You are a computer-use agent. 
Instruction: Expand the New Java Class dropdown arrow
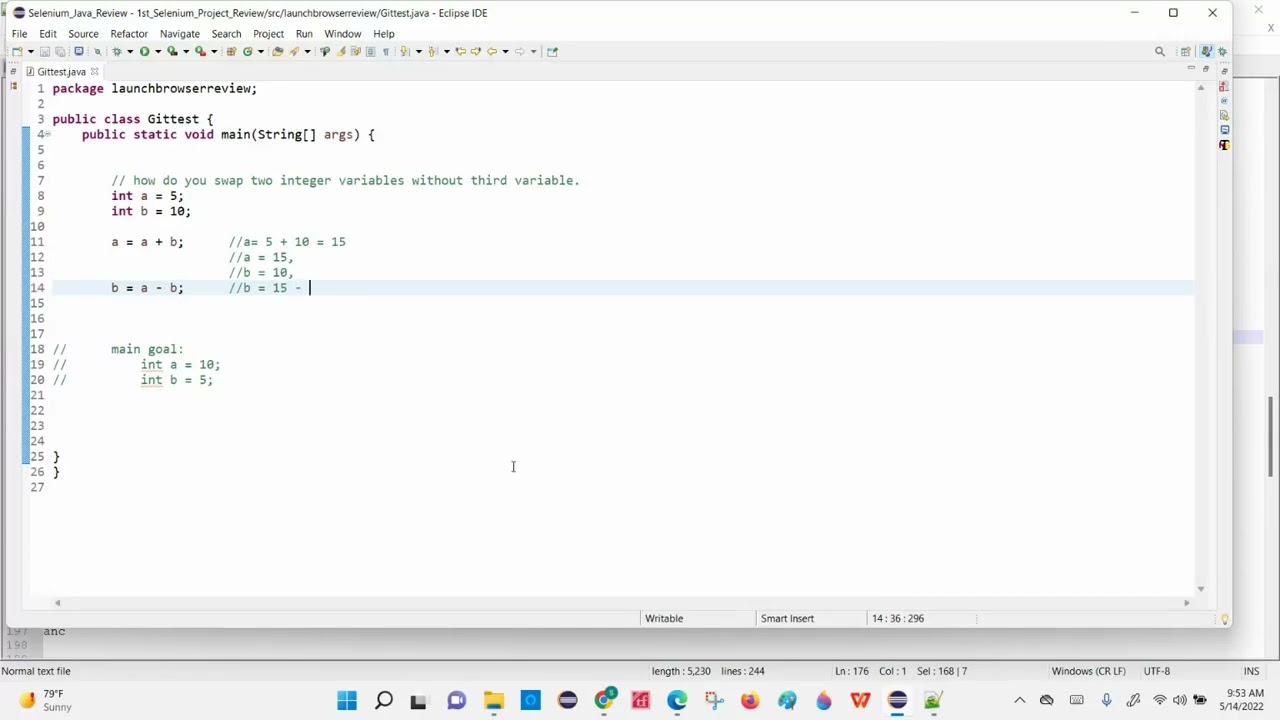[260, 51]
